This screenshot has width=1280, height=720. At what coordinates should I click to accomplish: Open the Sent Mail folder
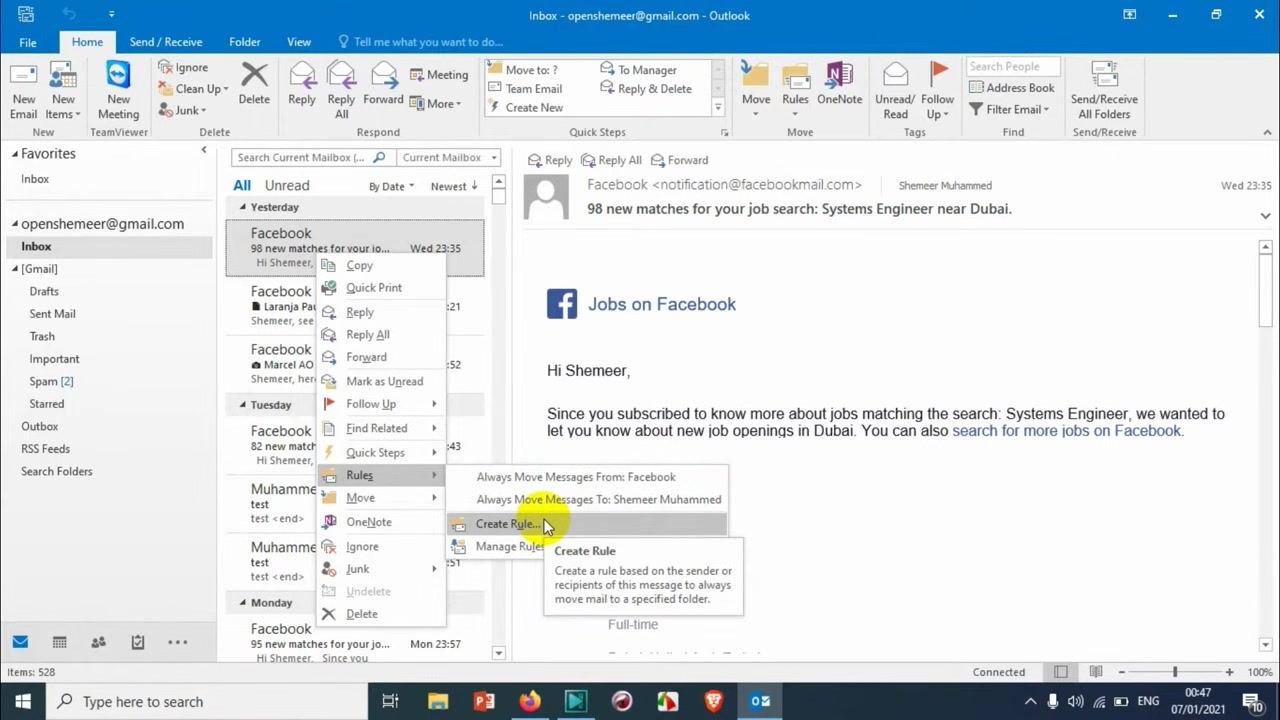52,314
